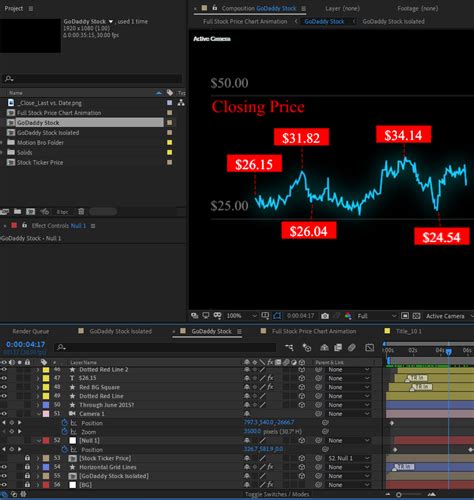Click stopwatch for Camera 1 Zoom property

65,432
